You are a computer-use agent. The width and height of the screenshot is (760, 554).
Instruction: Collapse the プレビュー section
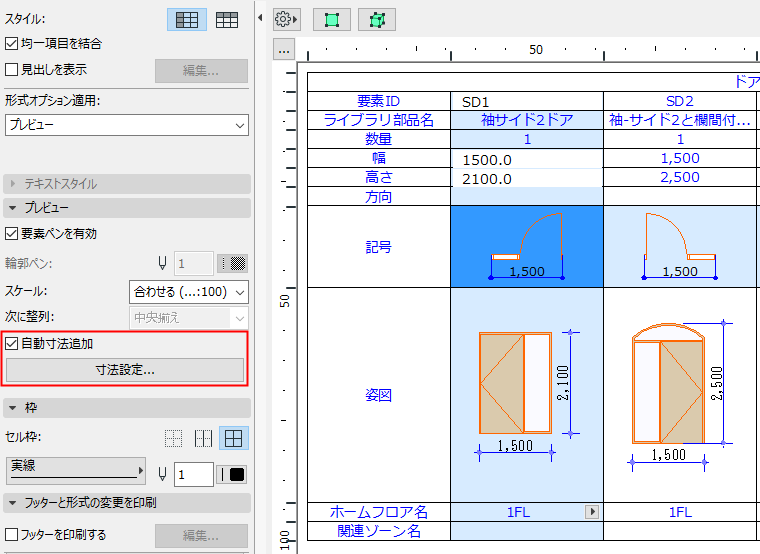(127, 207)
